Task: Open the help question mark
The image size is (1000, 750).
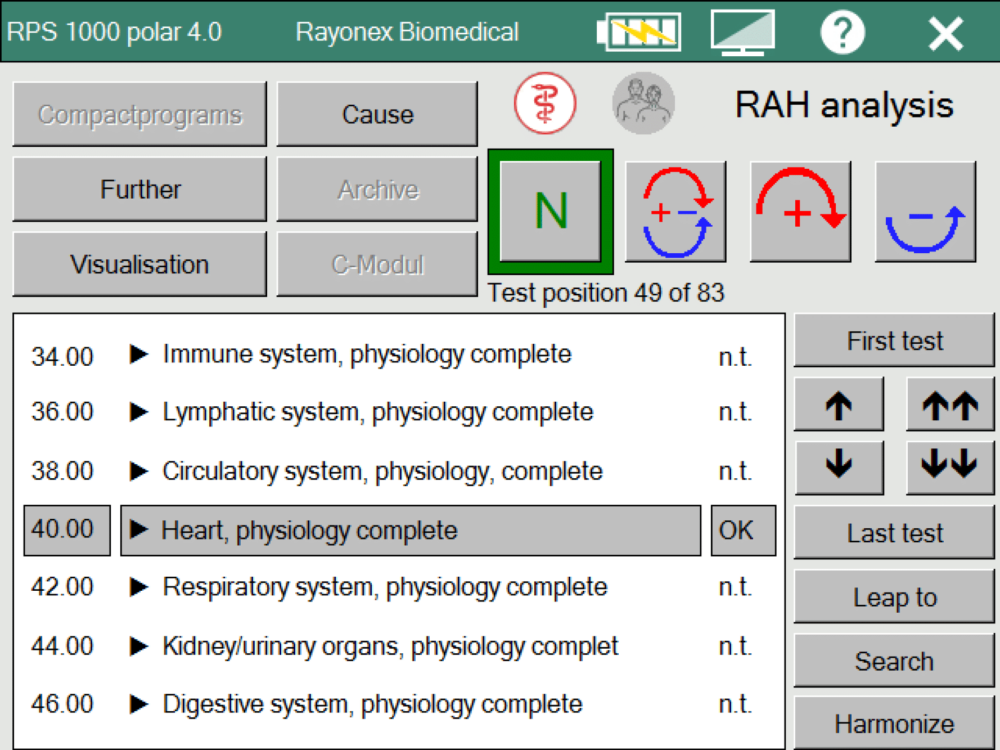Action: click(x=842, y=31)
